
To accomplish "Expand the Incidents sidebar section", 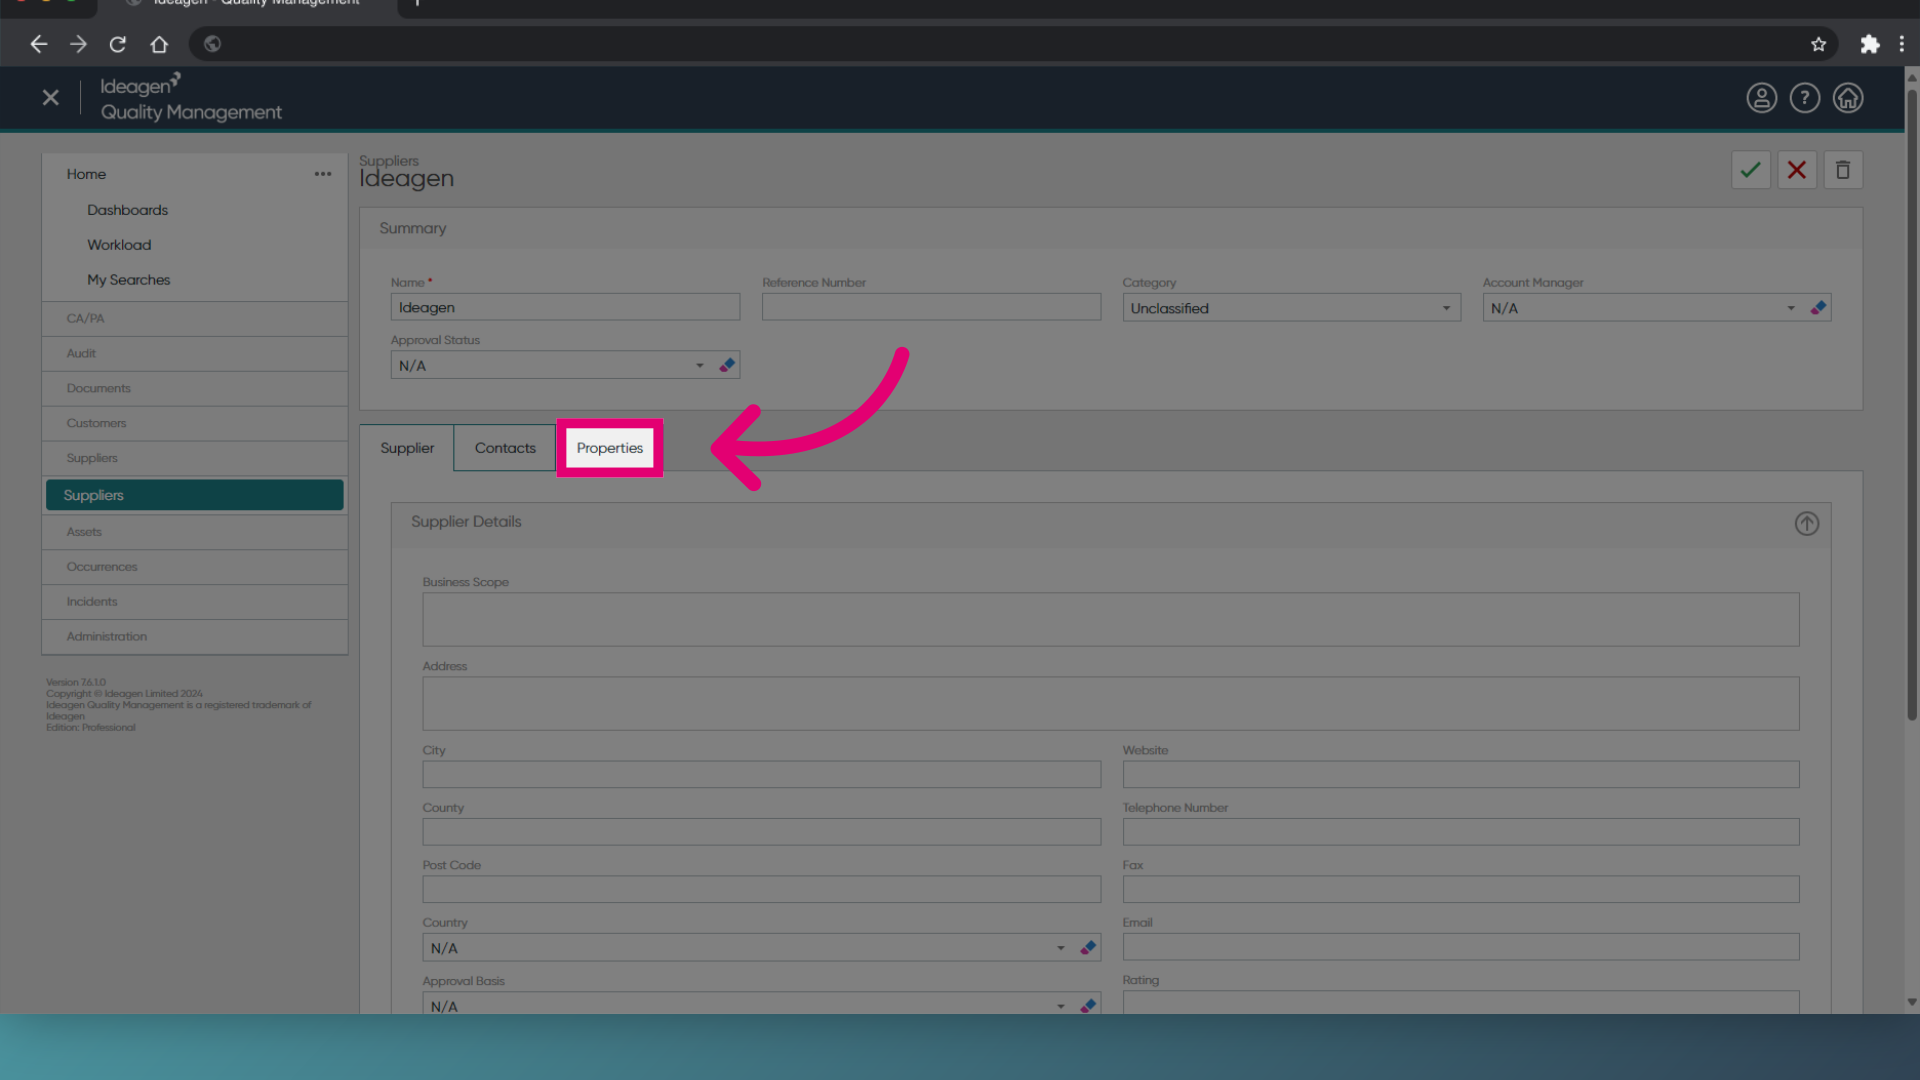I will 195,602.
